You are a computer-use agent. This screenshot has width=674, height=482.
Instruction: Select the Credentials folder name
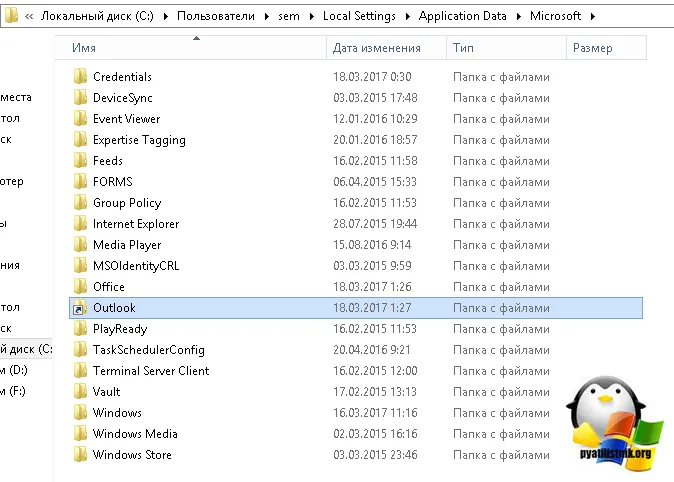click(123, 77)
